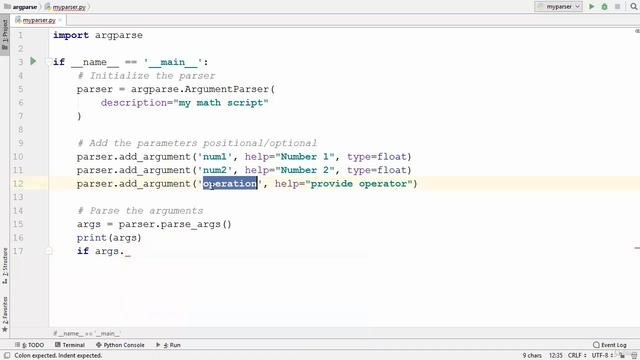Open Search Everywhere magnifier icon
This screenshot has height=360, width=640.
click(x=634, y=7)
